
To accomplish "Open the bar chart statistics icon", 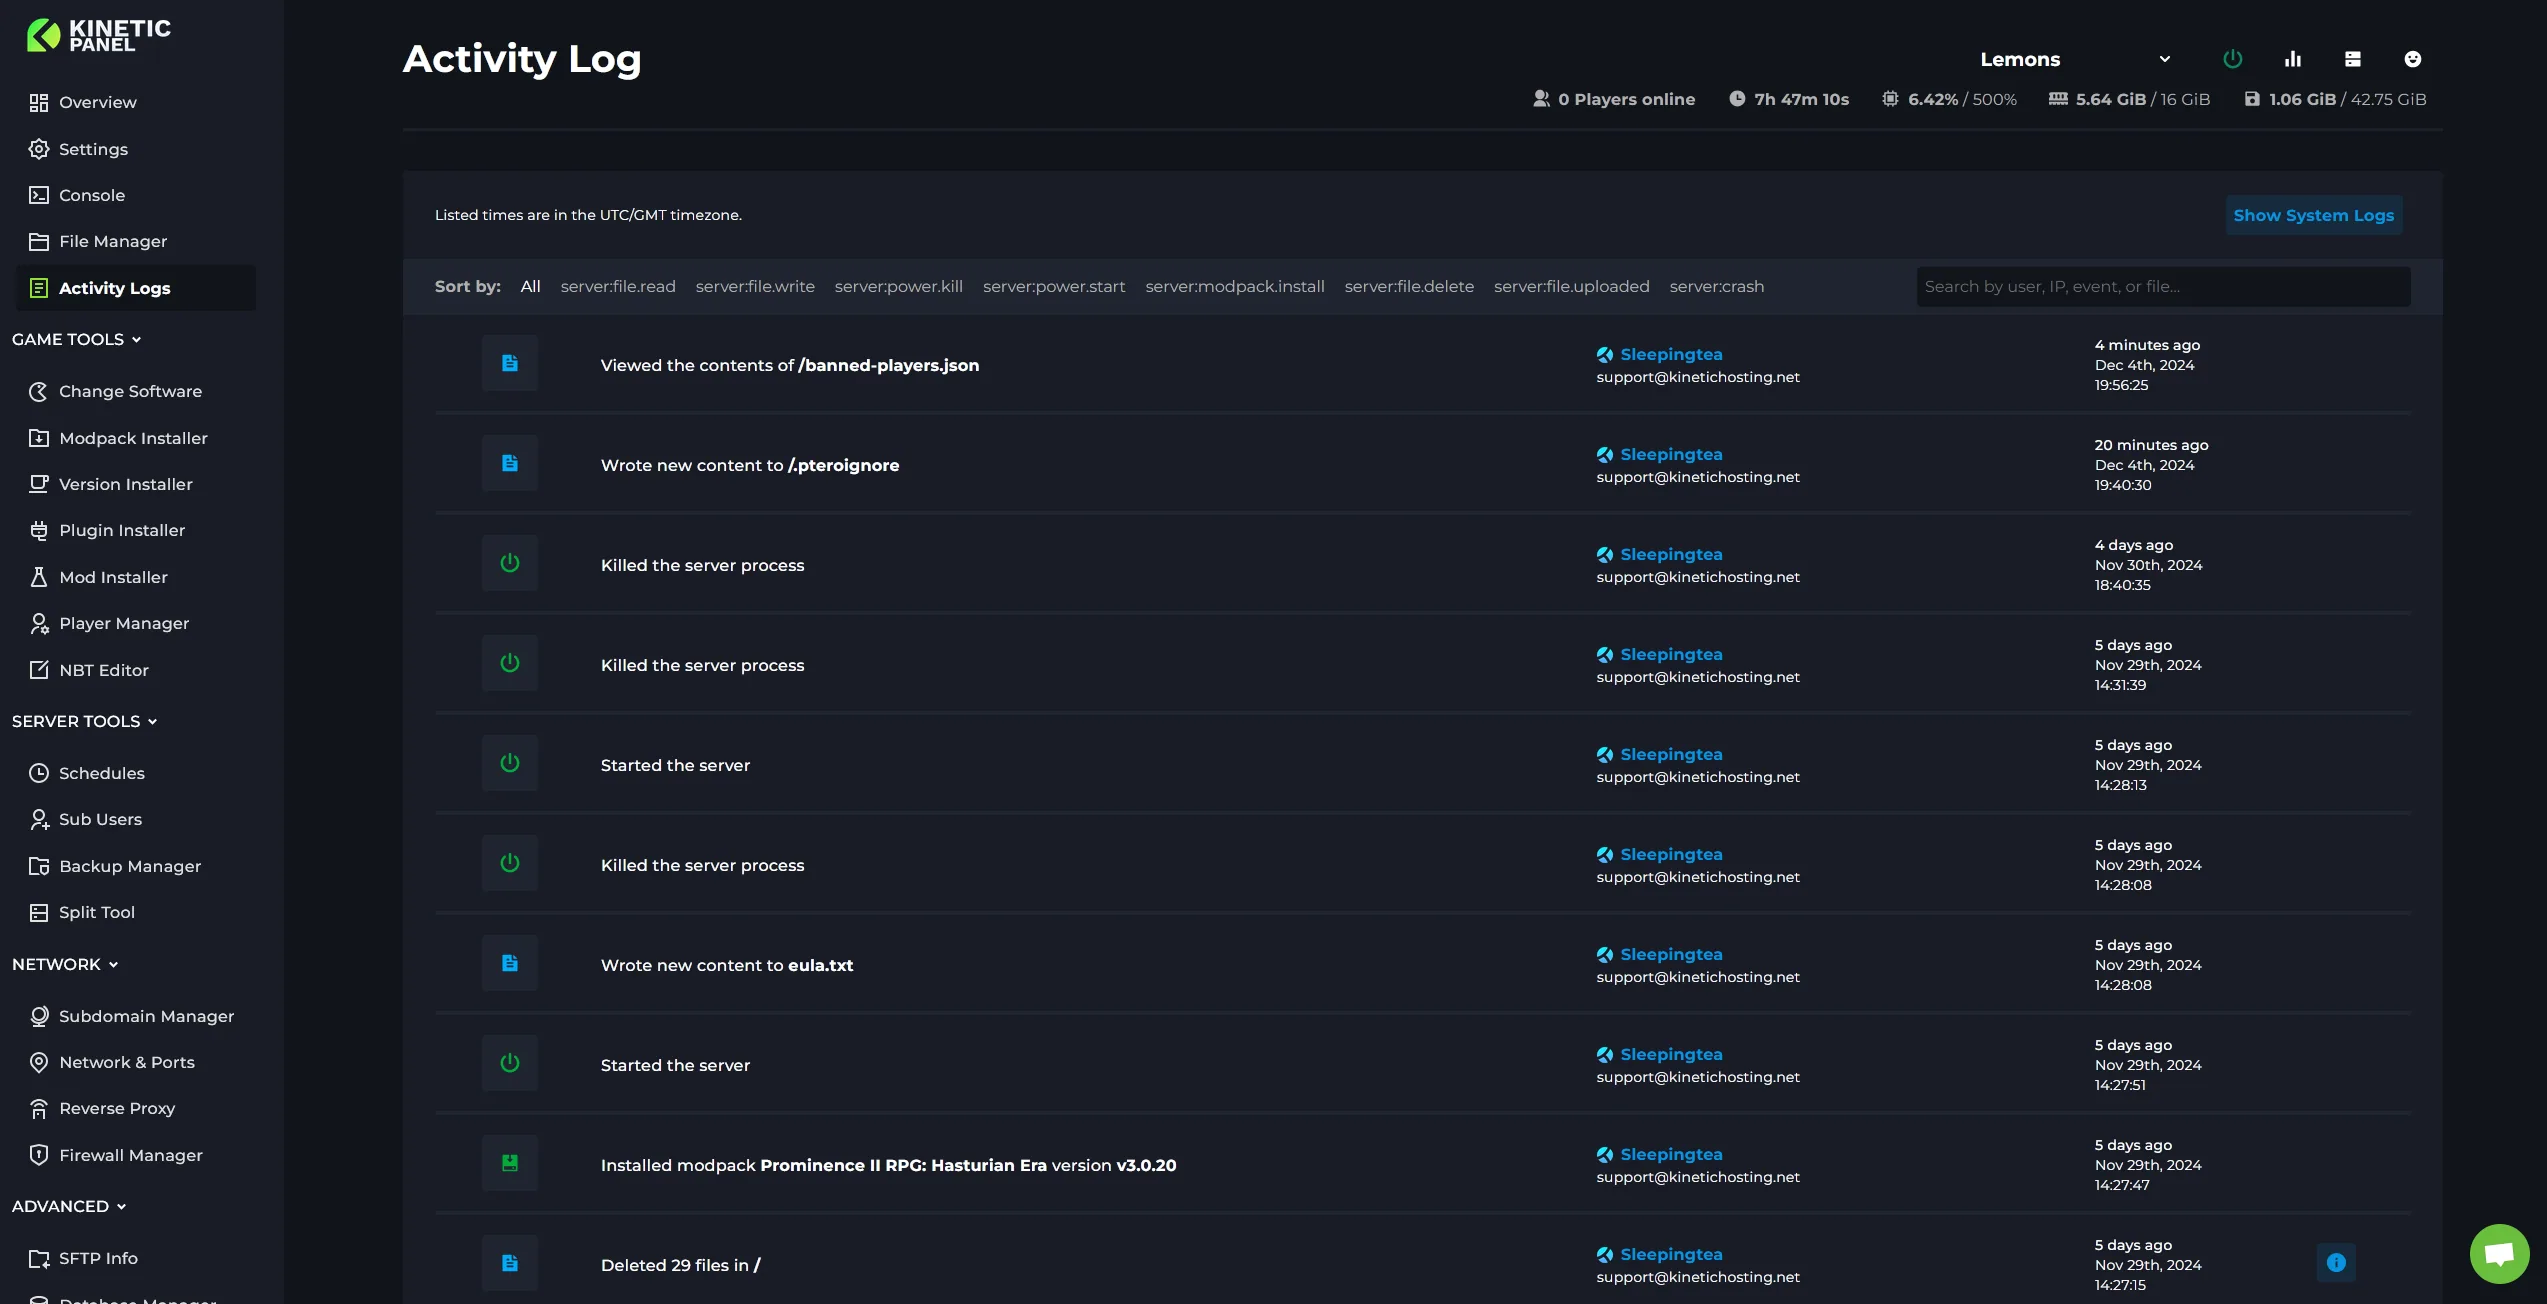I will [2293, 59].
